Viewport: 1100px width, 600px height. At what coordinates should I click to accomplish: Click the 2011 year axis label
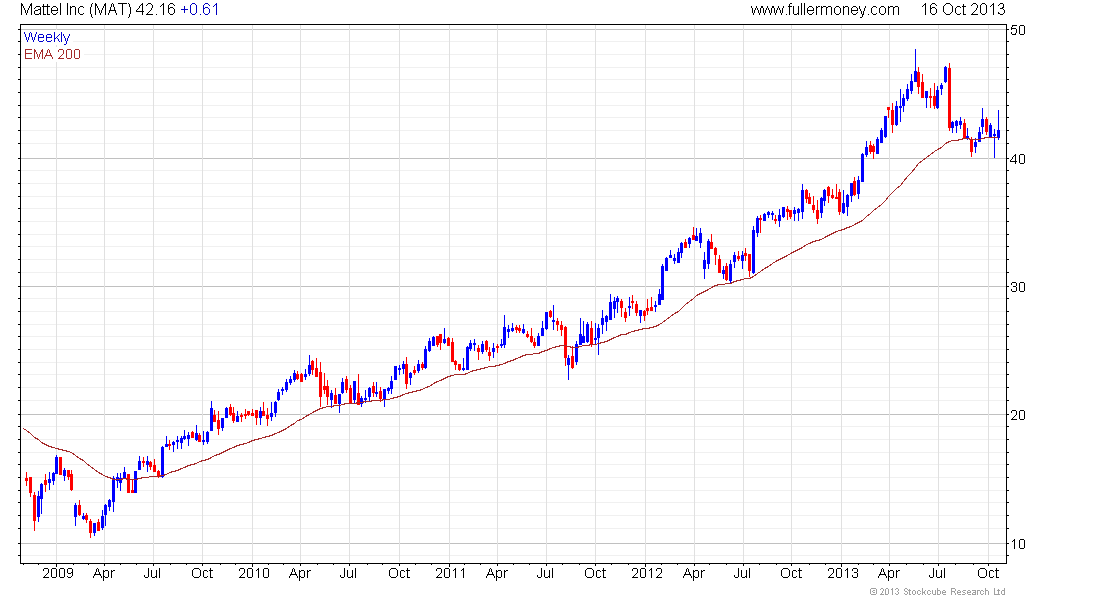point(450,573)
